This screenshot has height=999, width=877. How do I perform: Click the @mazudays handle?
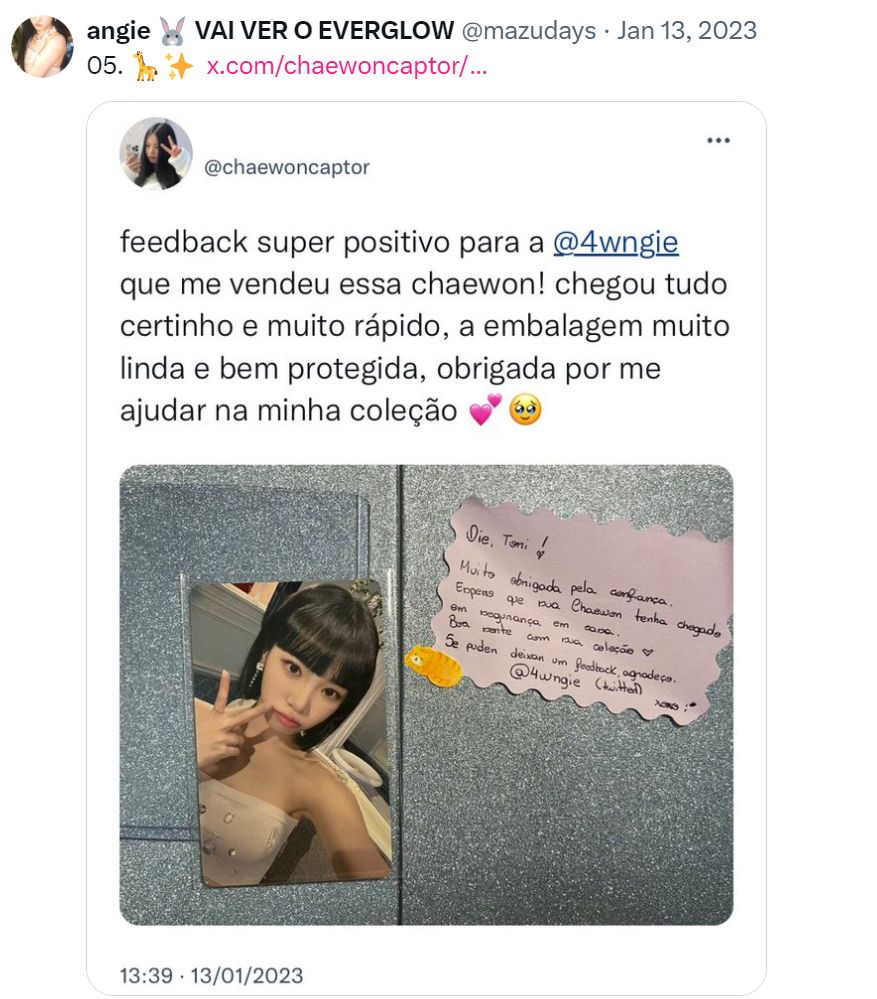[x=529, y=30]
